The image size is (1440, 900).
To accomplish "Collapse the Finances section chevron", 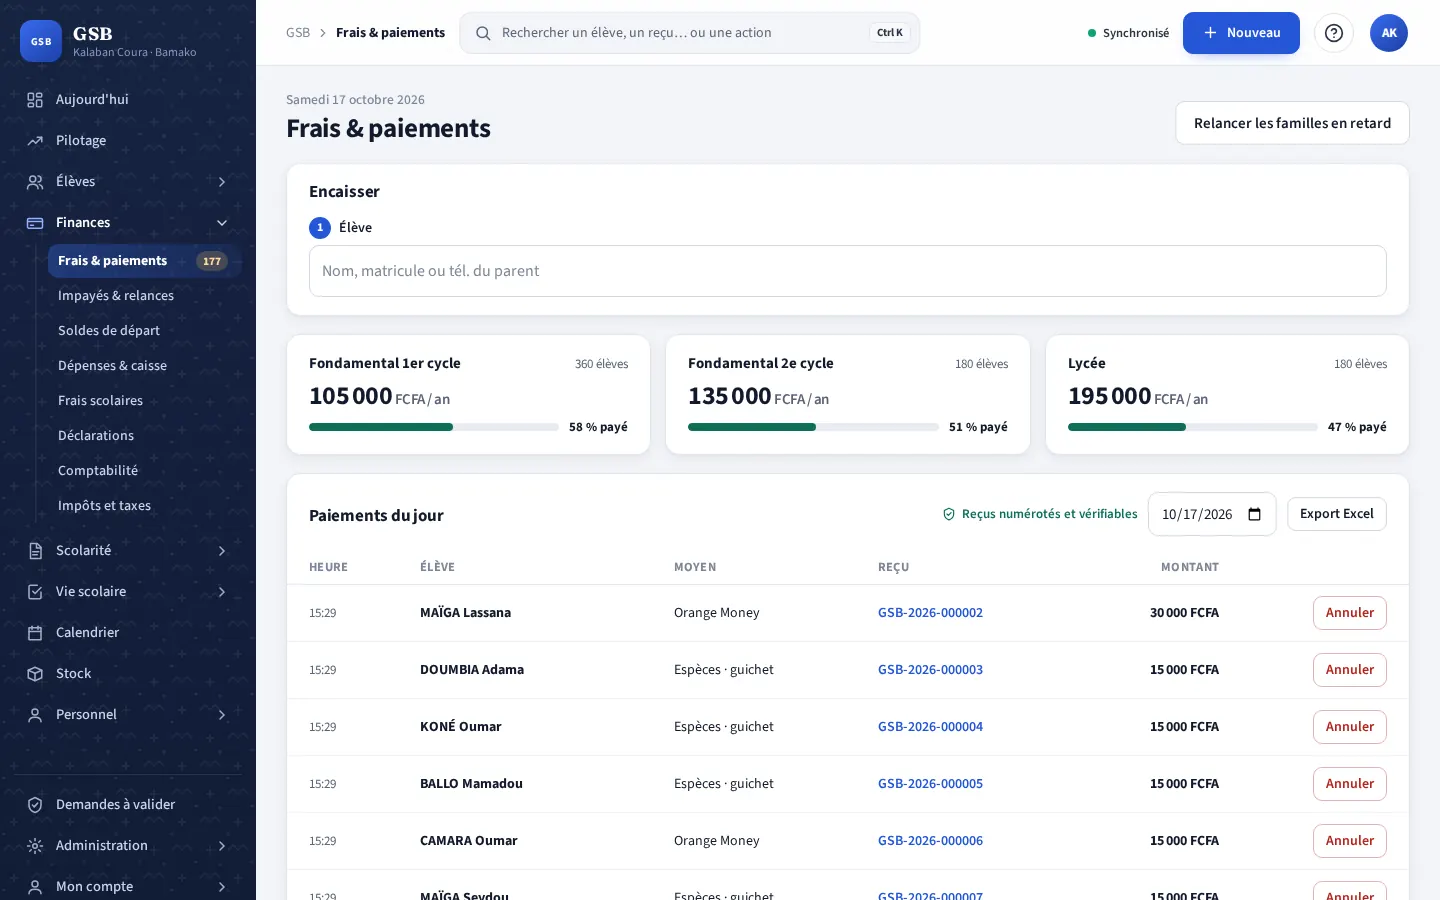I will 222,223.
